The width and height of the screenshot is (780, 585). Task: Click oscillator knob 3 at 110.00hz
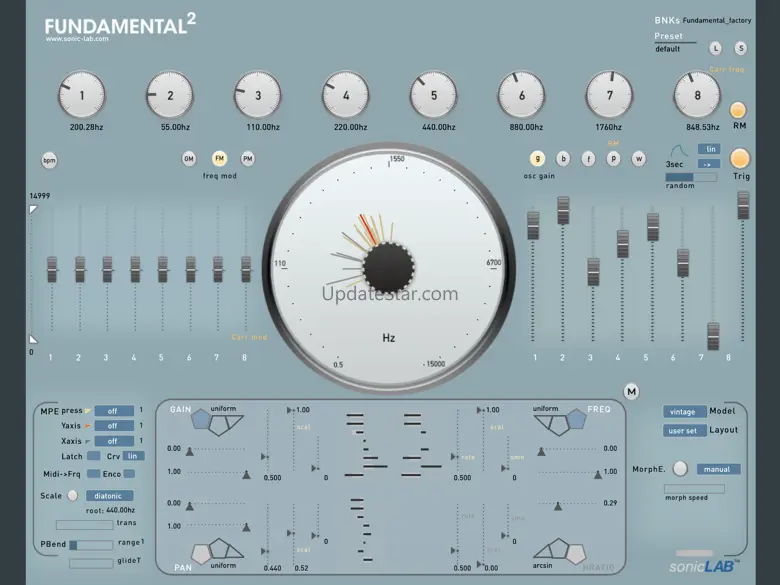(258, 95)
